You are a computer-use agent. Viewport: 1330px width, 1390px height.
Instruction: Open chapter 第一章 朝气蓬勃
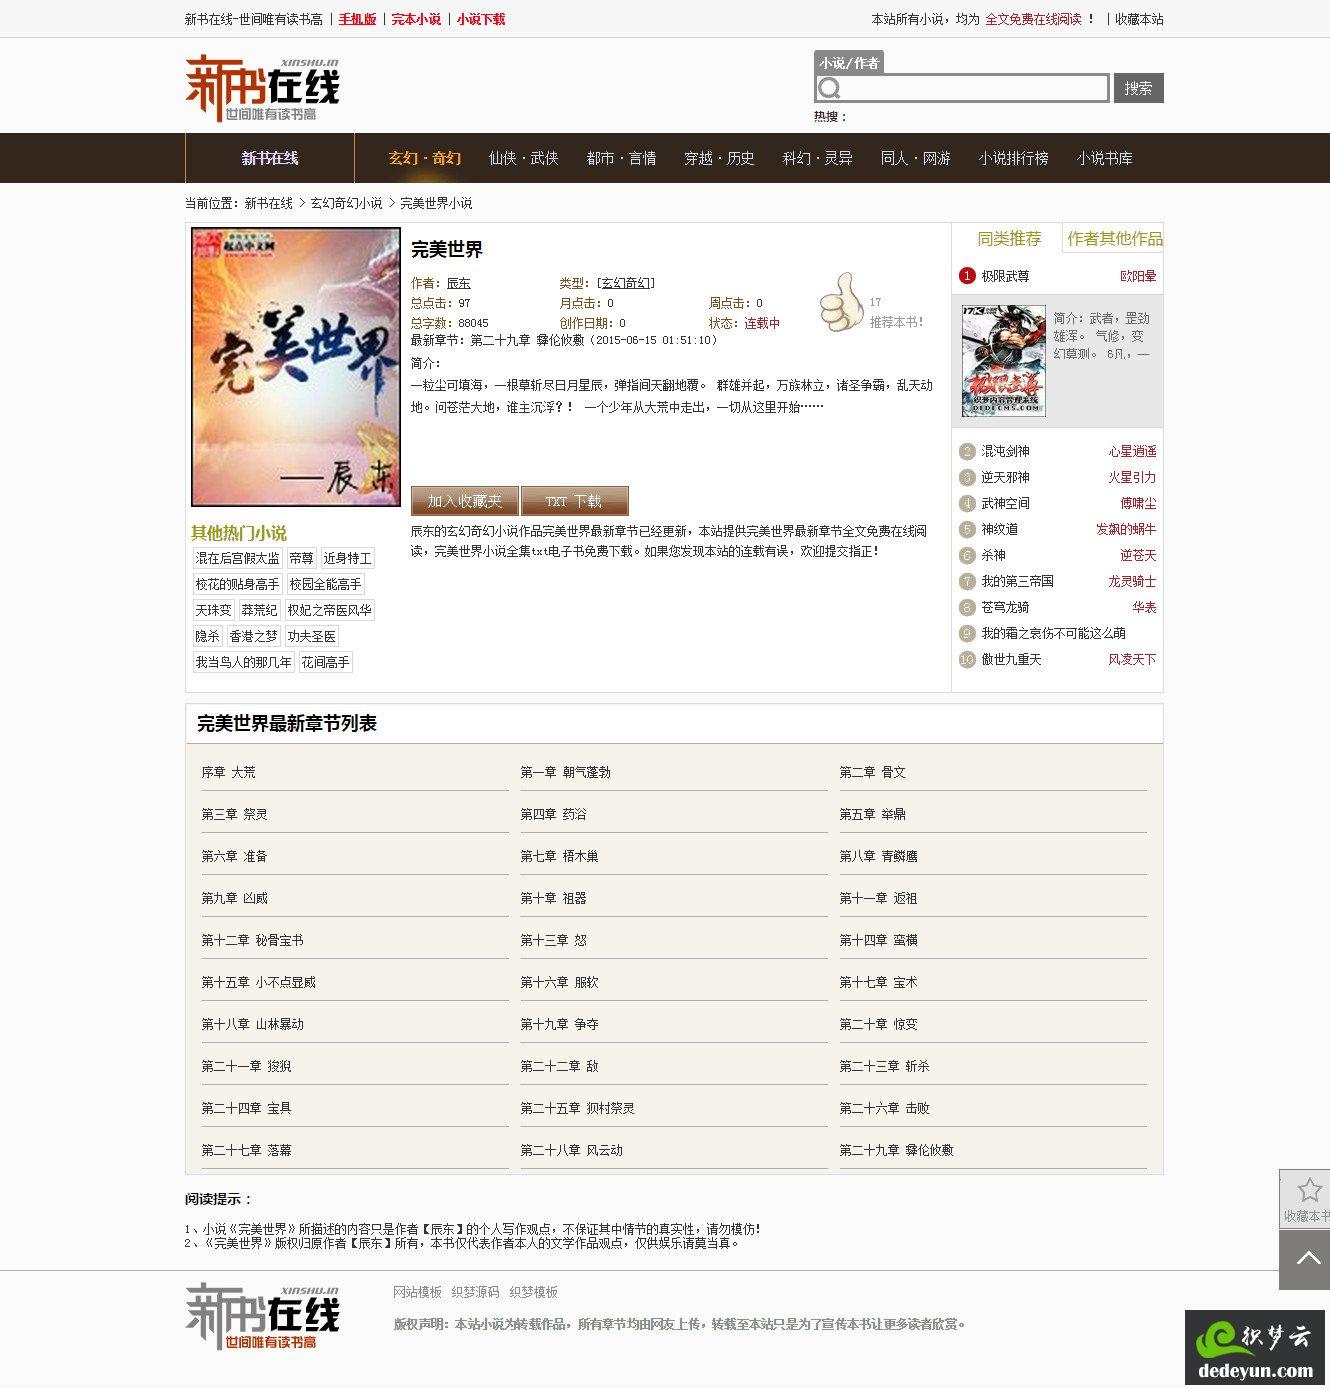565,772
